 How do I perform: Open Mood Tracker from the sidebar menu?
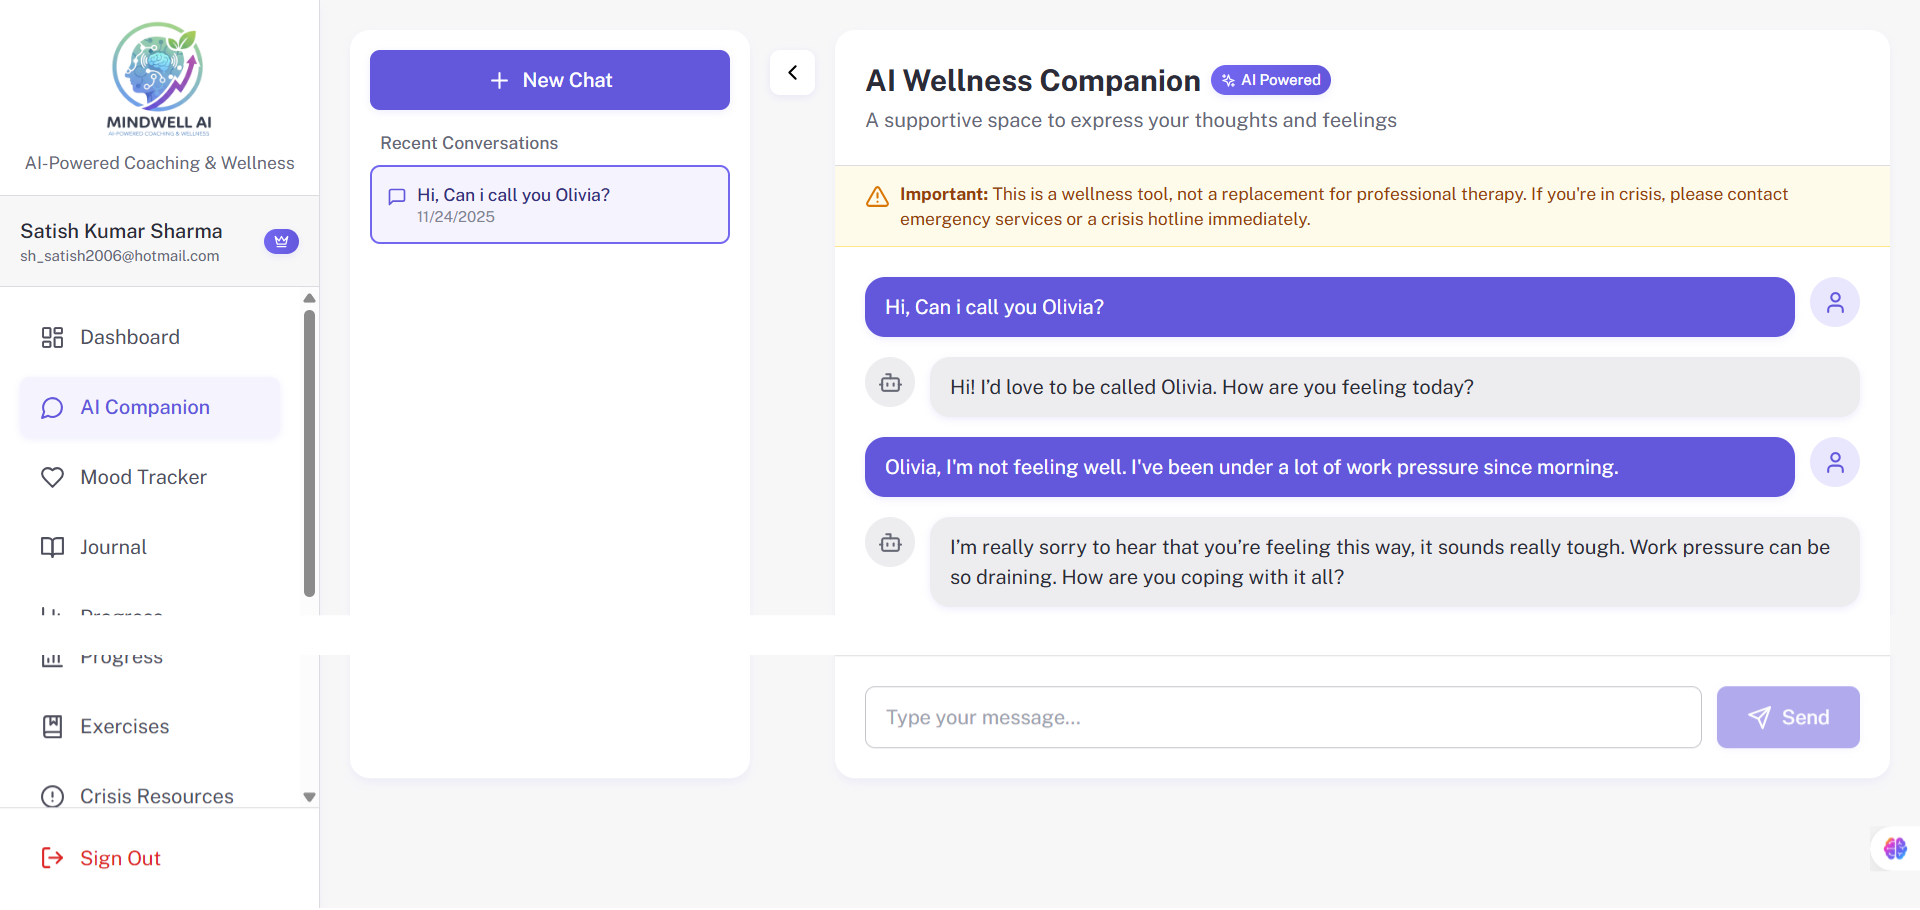(143, 477)
